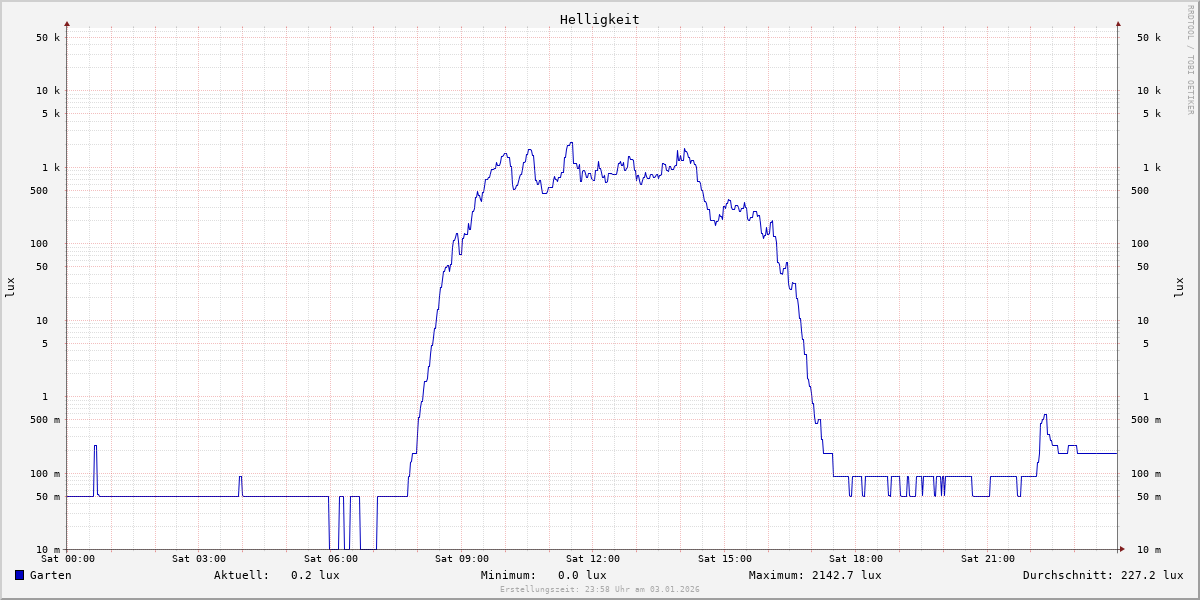Screen dimensions: 1200x600
Task: Click the red arrow atop the left y-axis
Action: 67,23
